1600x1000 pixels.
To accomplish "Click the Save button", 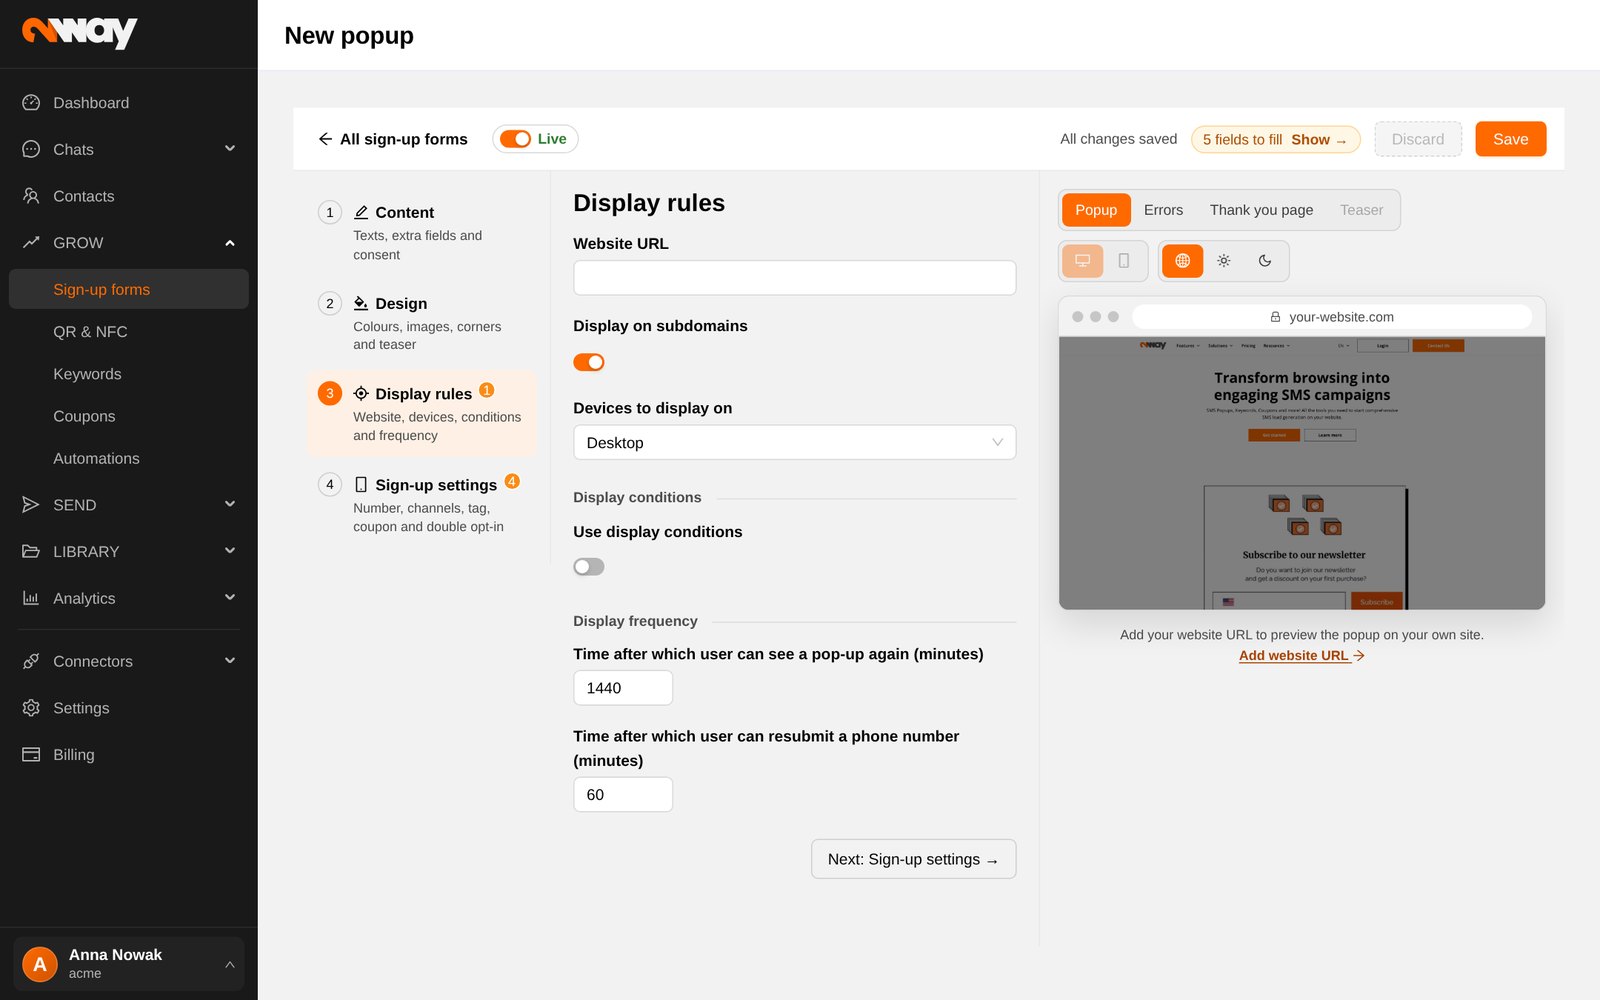I will [1510, 139].
